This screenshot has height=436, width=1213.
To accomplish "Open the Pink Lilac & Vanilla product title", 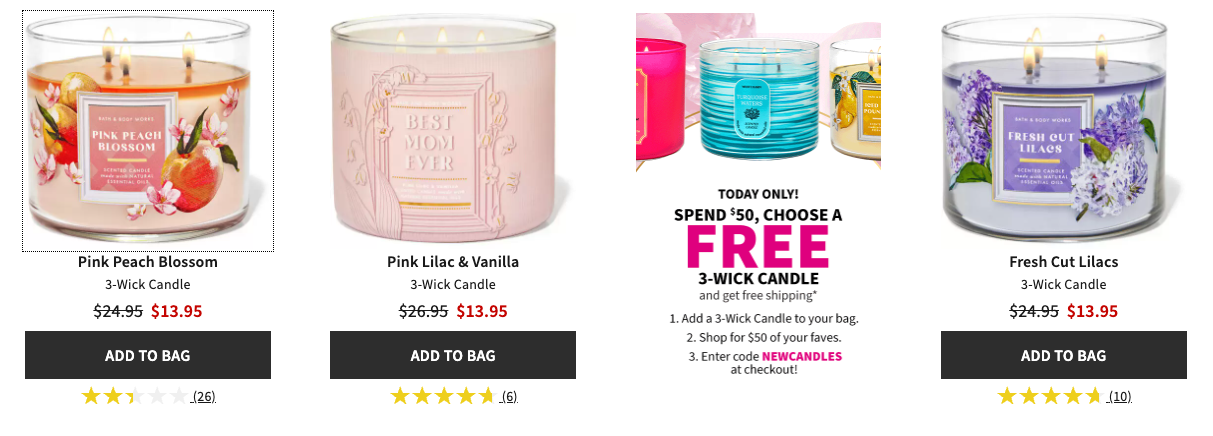I will click(x=453, y=262).
